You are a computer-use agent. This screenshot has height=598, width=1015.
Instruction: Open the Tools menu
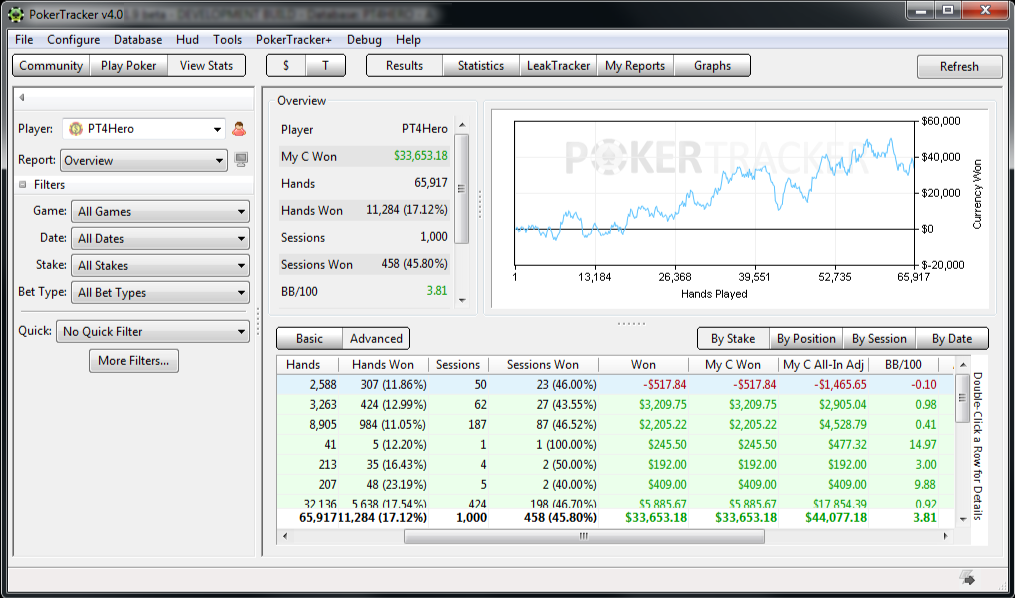(x=227, y=39)
